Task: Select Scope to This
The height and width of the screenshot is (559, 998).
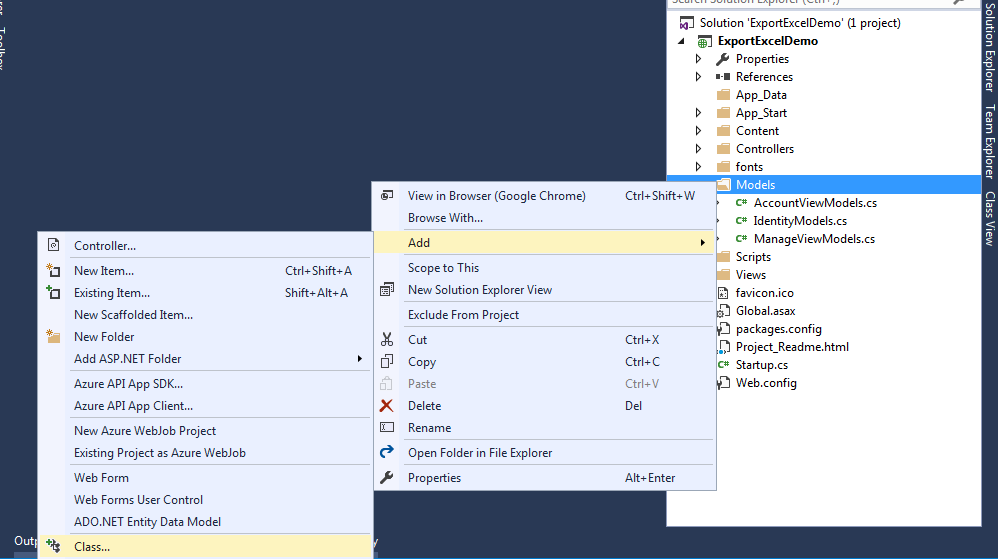Action: pos(544,268)
